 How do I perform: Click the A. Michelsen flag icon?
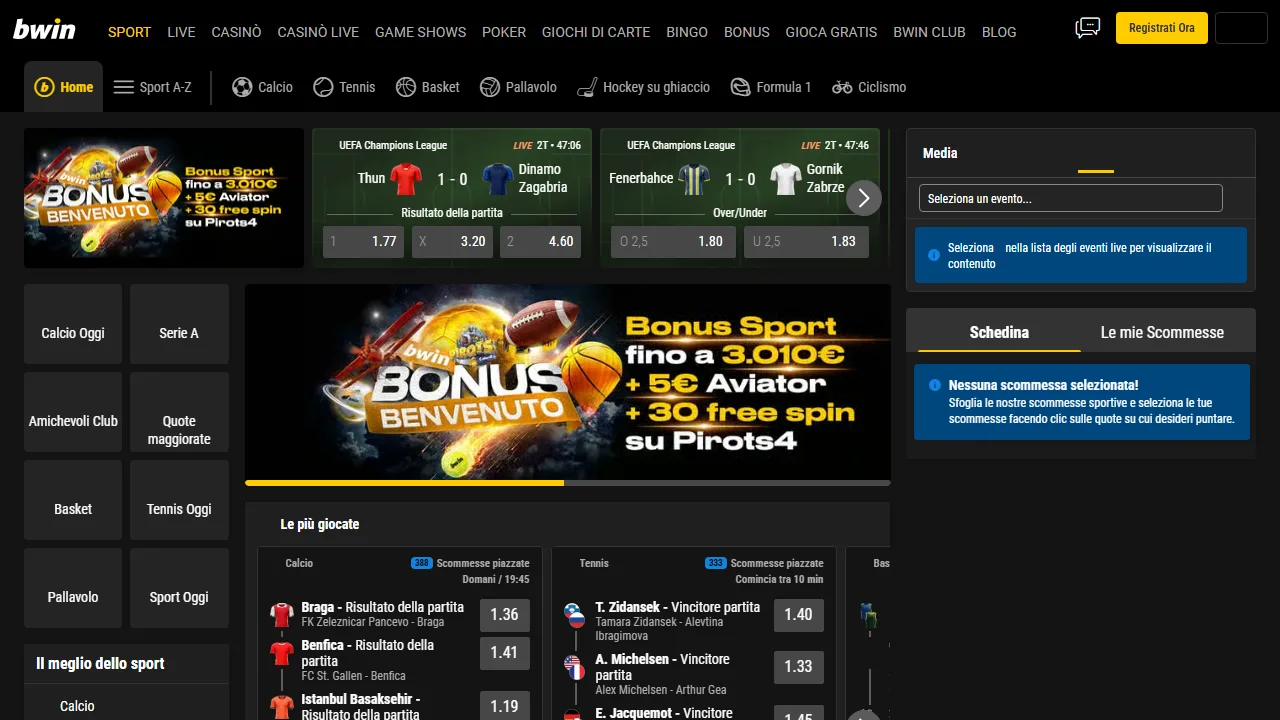[574, 667]
